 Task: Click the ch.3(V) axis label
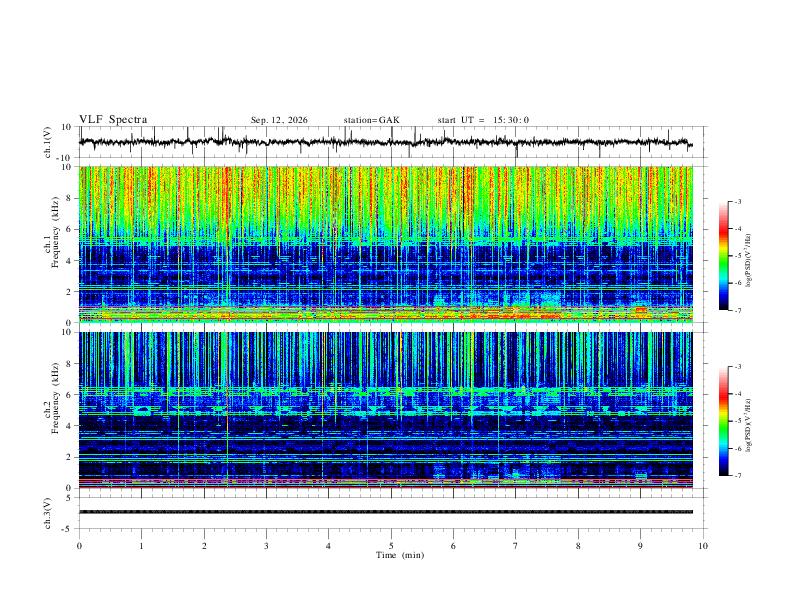[48, 514]
